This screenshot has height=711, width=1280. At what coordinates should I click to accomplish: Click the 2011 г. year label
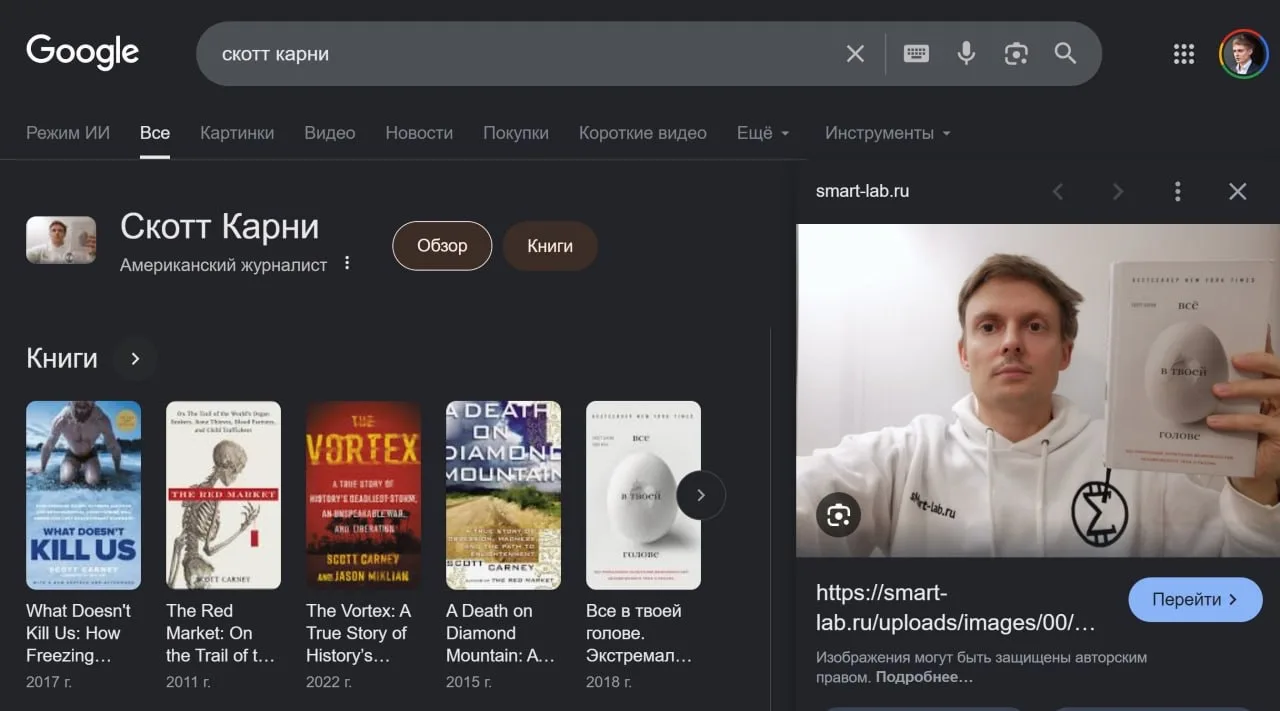coord(188,682)
